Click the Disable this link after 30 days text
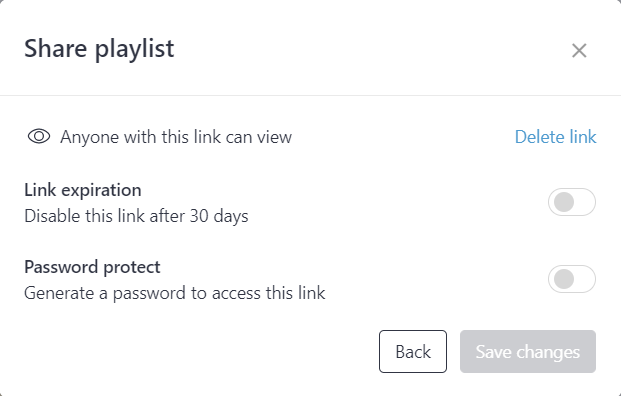The image size is (621, 396). point(136,216)
